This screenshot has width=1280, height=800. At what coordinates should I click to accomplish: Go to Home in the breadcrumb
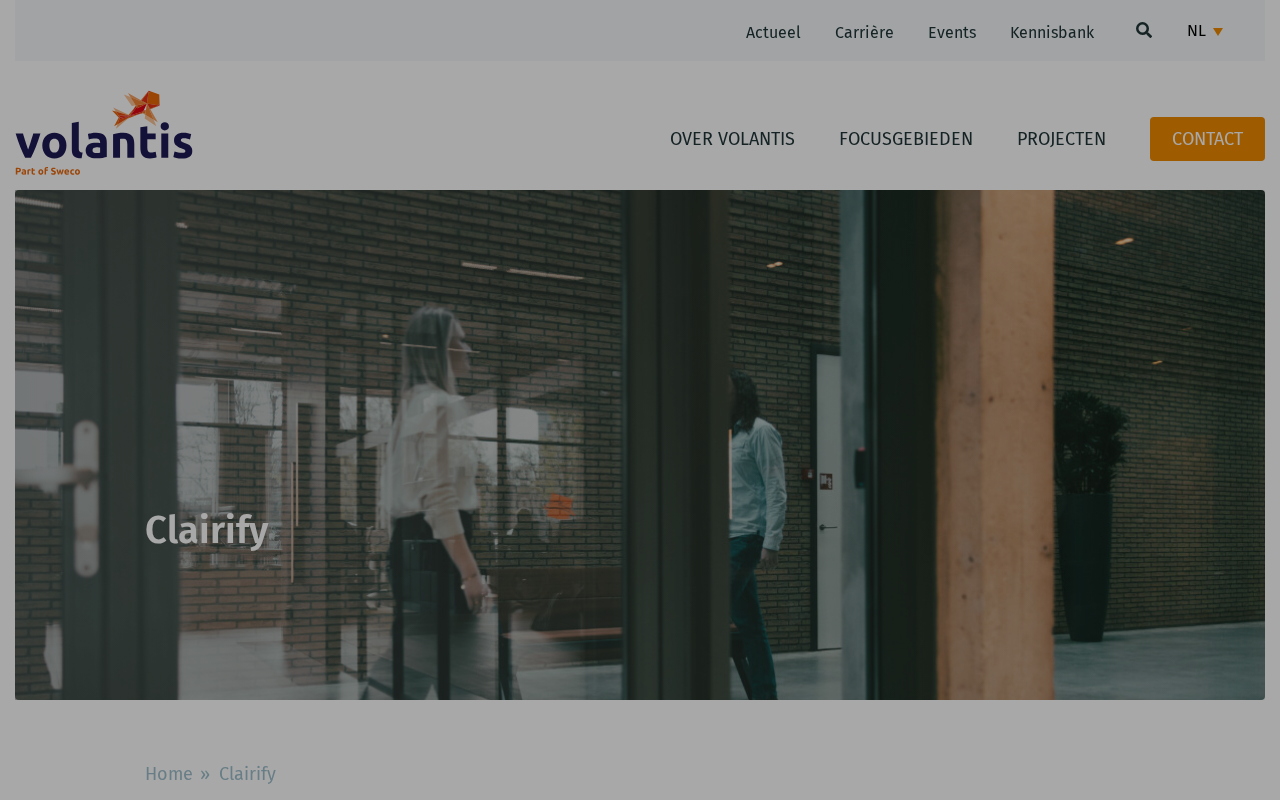coord(169,774)
